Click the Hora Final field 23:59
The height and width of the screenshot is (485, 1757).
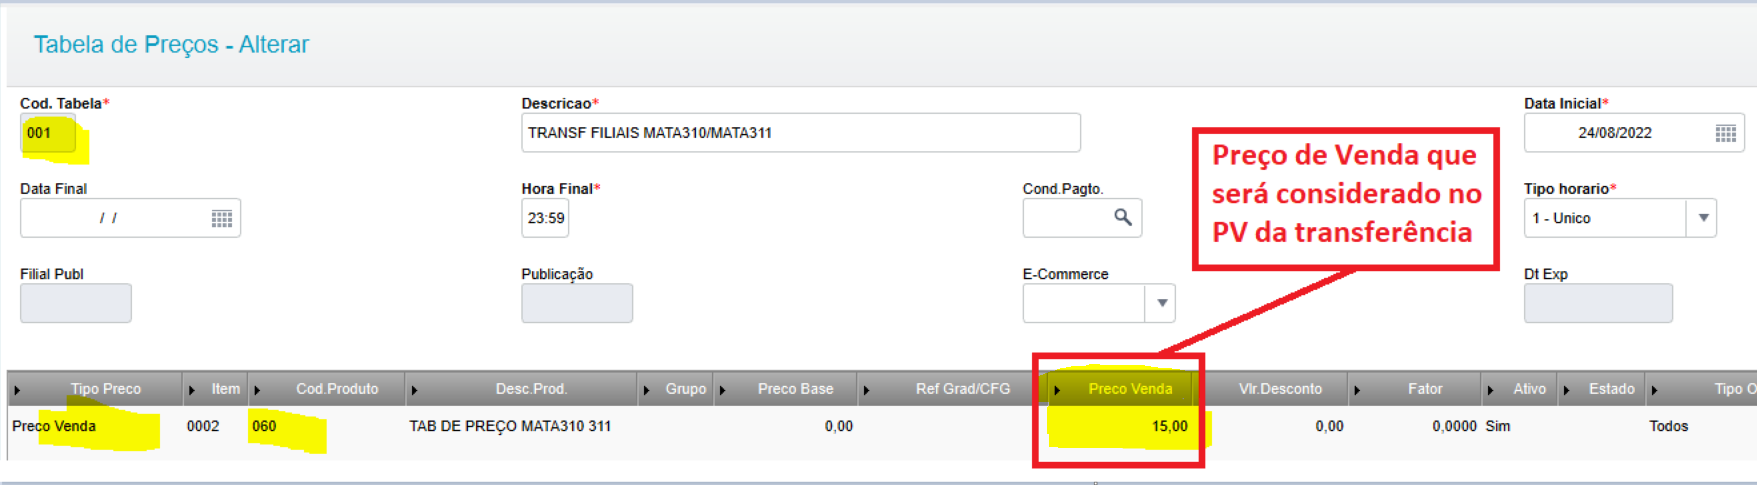(x=545, y=218)
